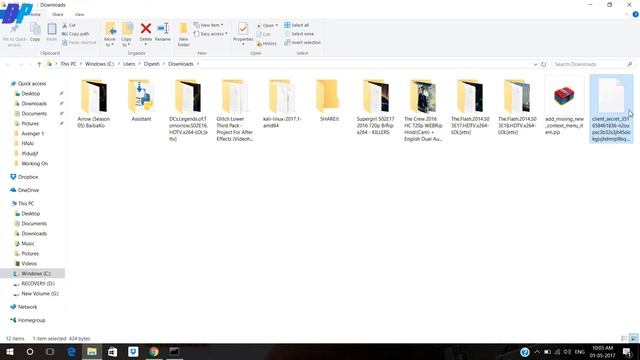Go up one folder level arrow
640x360 pixels.
pyautogui.click(x=39, y=64)
